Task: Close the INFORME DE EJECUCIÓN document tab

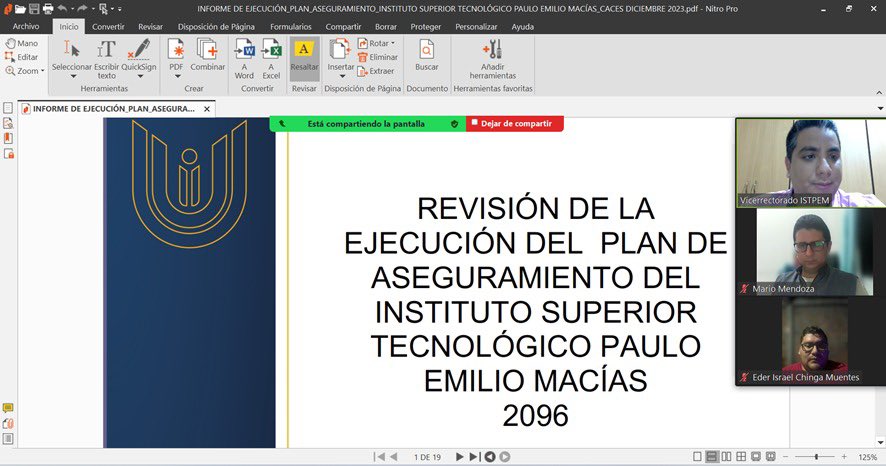Action: (x=207, y=109)
